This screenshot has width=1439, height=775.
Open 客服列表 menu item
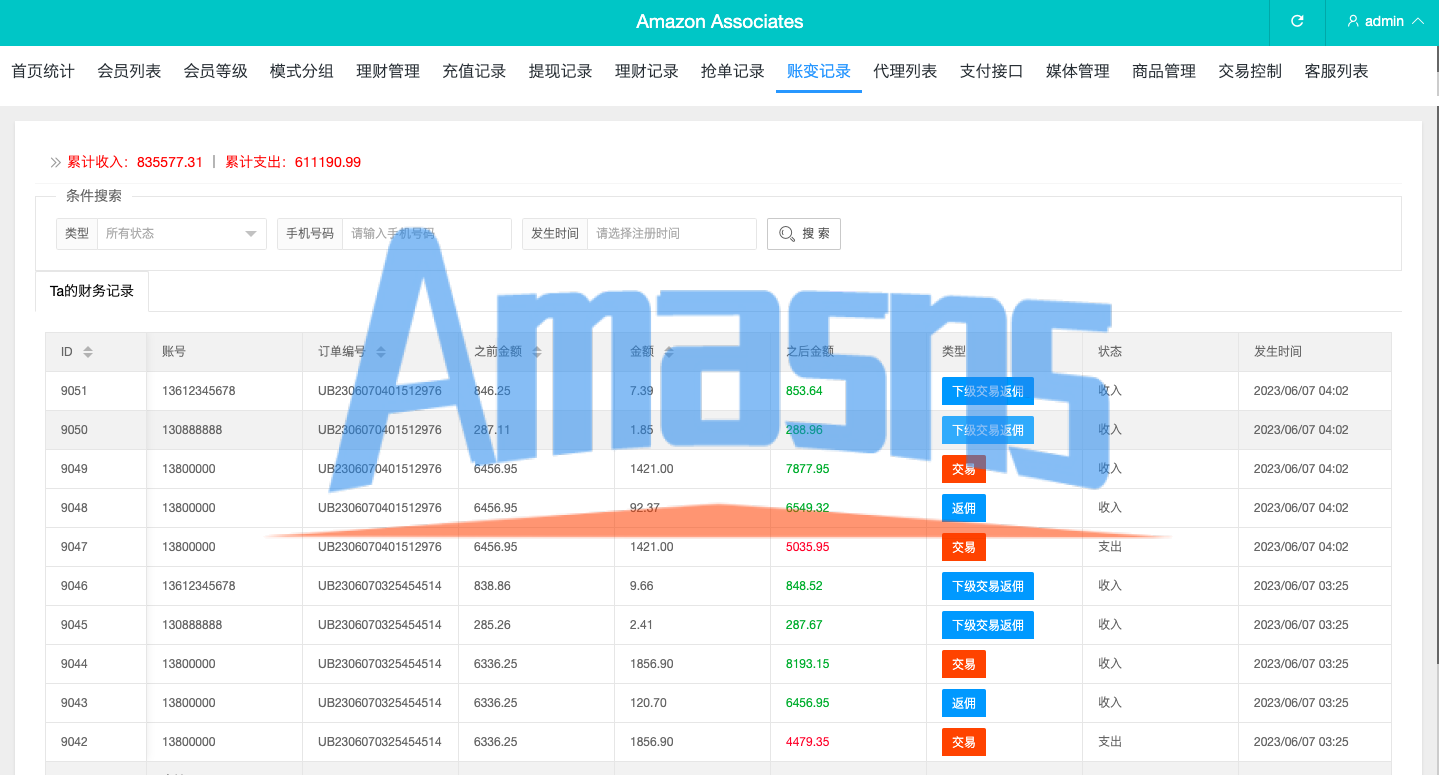pos(1337,71)
